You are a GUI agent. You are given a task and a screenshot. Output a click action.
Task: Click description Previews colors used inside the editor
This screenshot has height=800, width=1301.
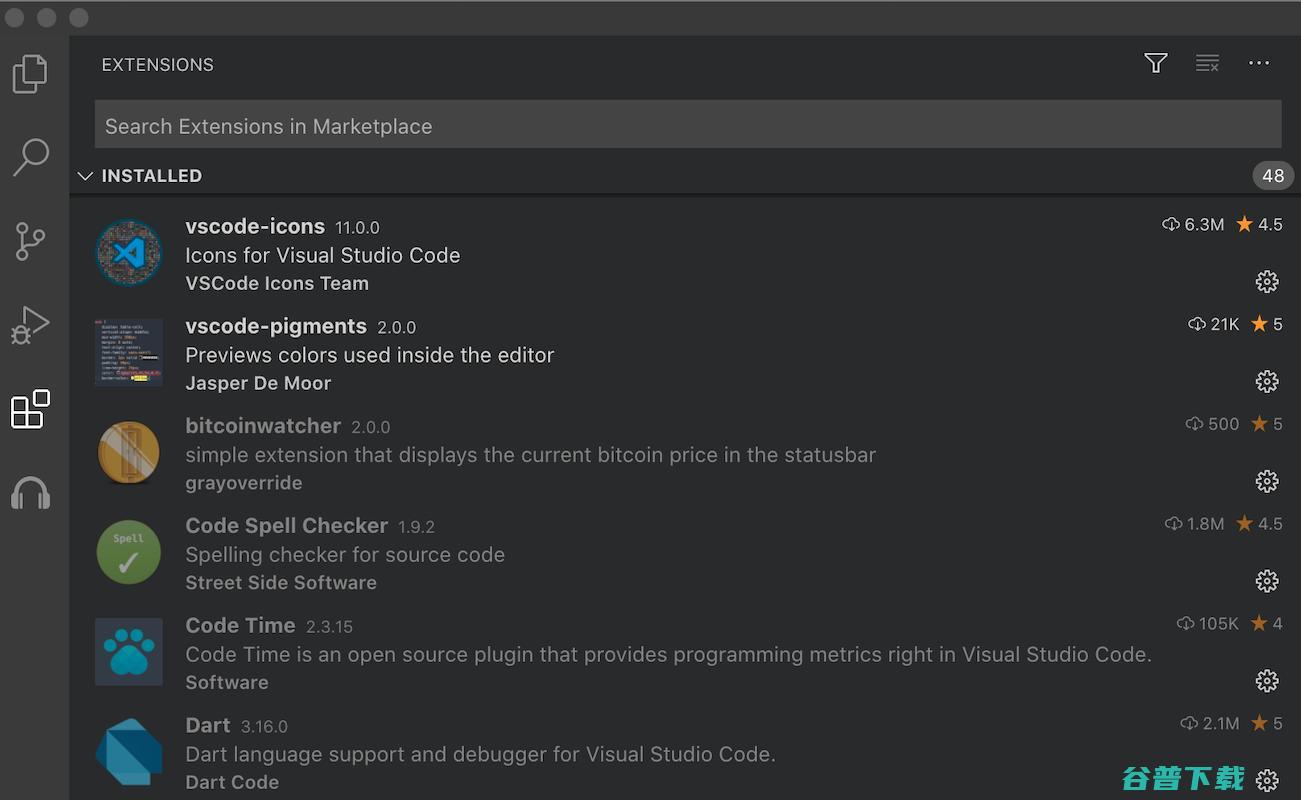(369, 355)
